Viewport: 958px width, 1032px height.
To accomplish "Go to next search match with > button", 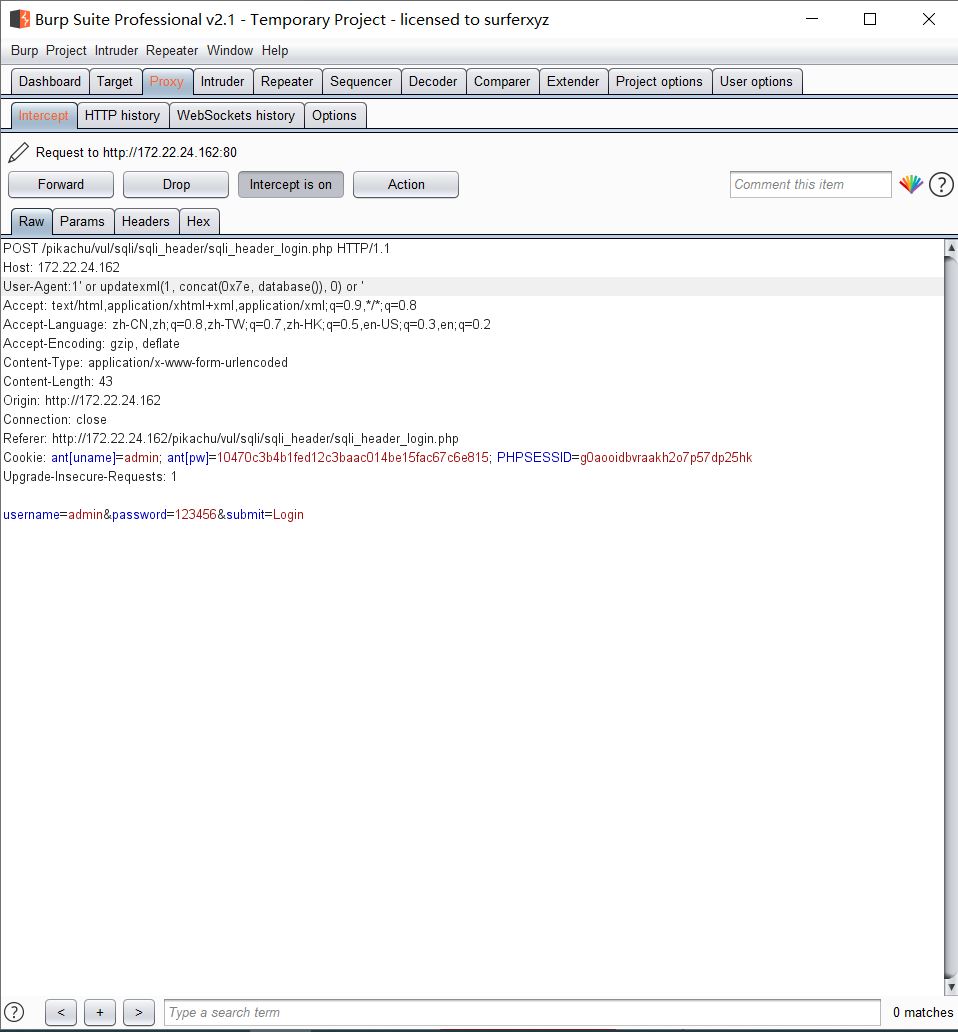I will click(139, 1012).
